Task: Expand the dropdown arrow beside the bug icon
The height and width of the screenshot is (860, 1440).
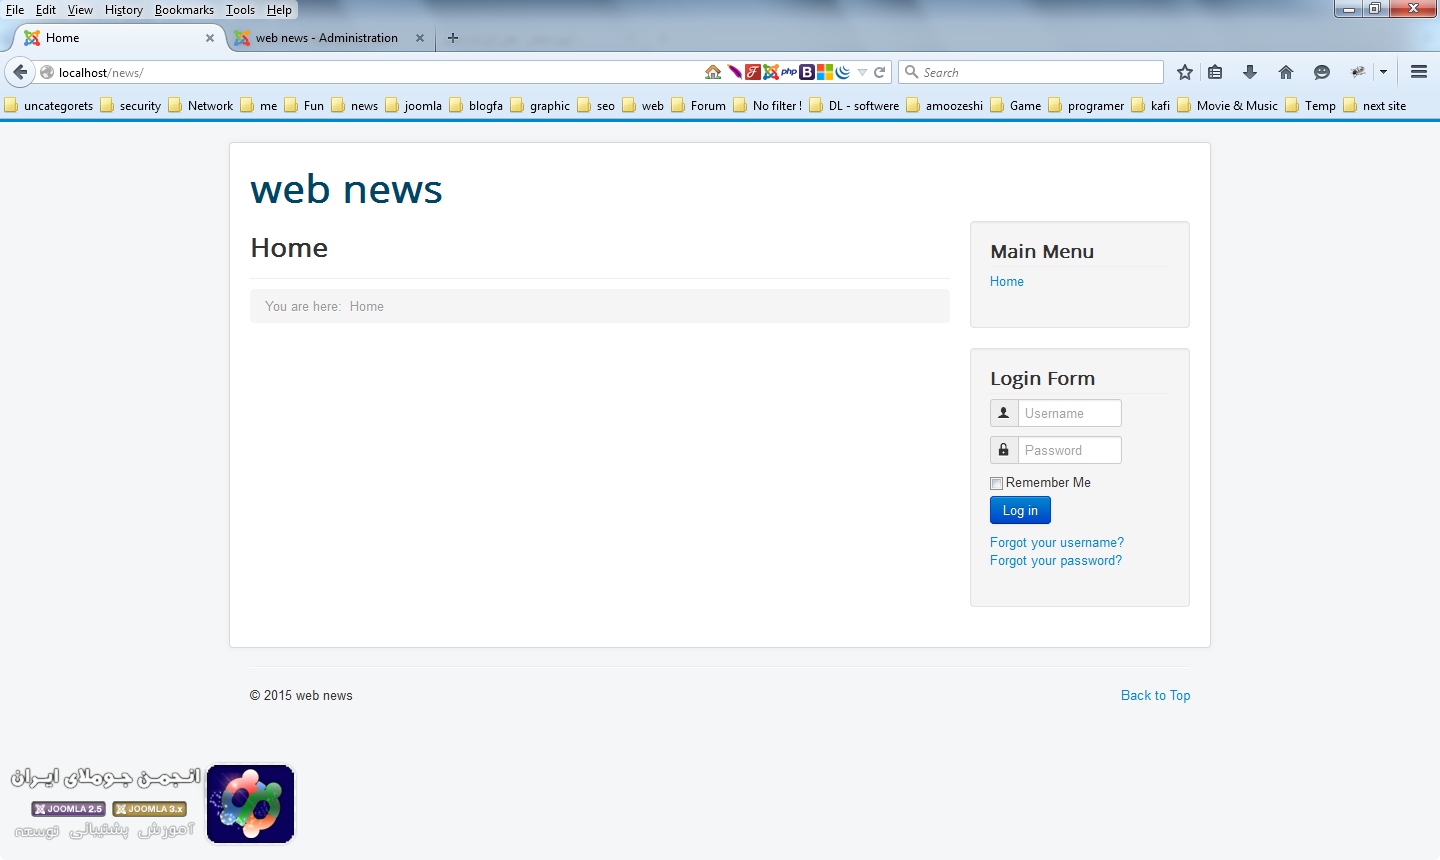Action: [1384, 72]
